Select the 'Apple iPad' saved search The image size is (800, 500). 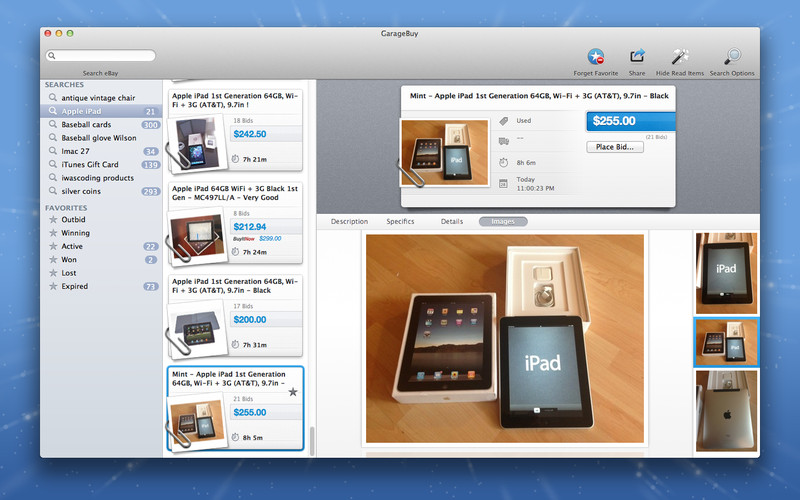point(101,111)
